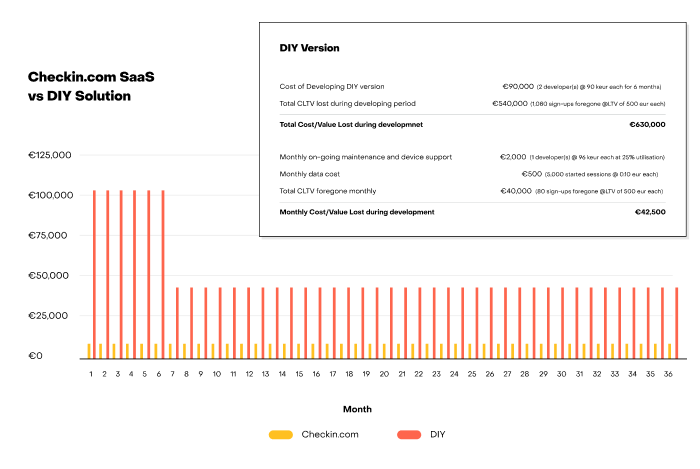Click x-axis label for month 7

point(172,374)
